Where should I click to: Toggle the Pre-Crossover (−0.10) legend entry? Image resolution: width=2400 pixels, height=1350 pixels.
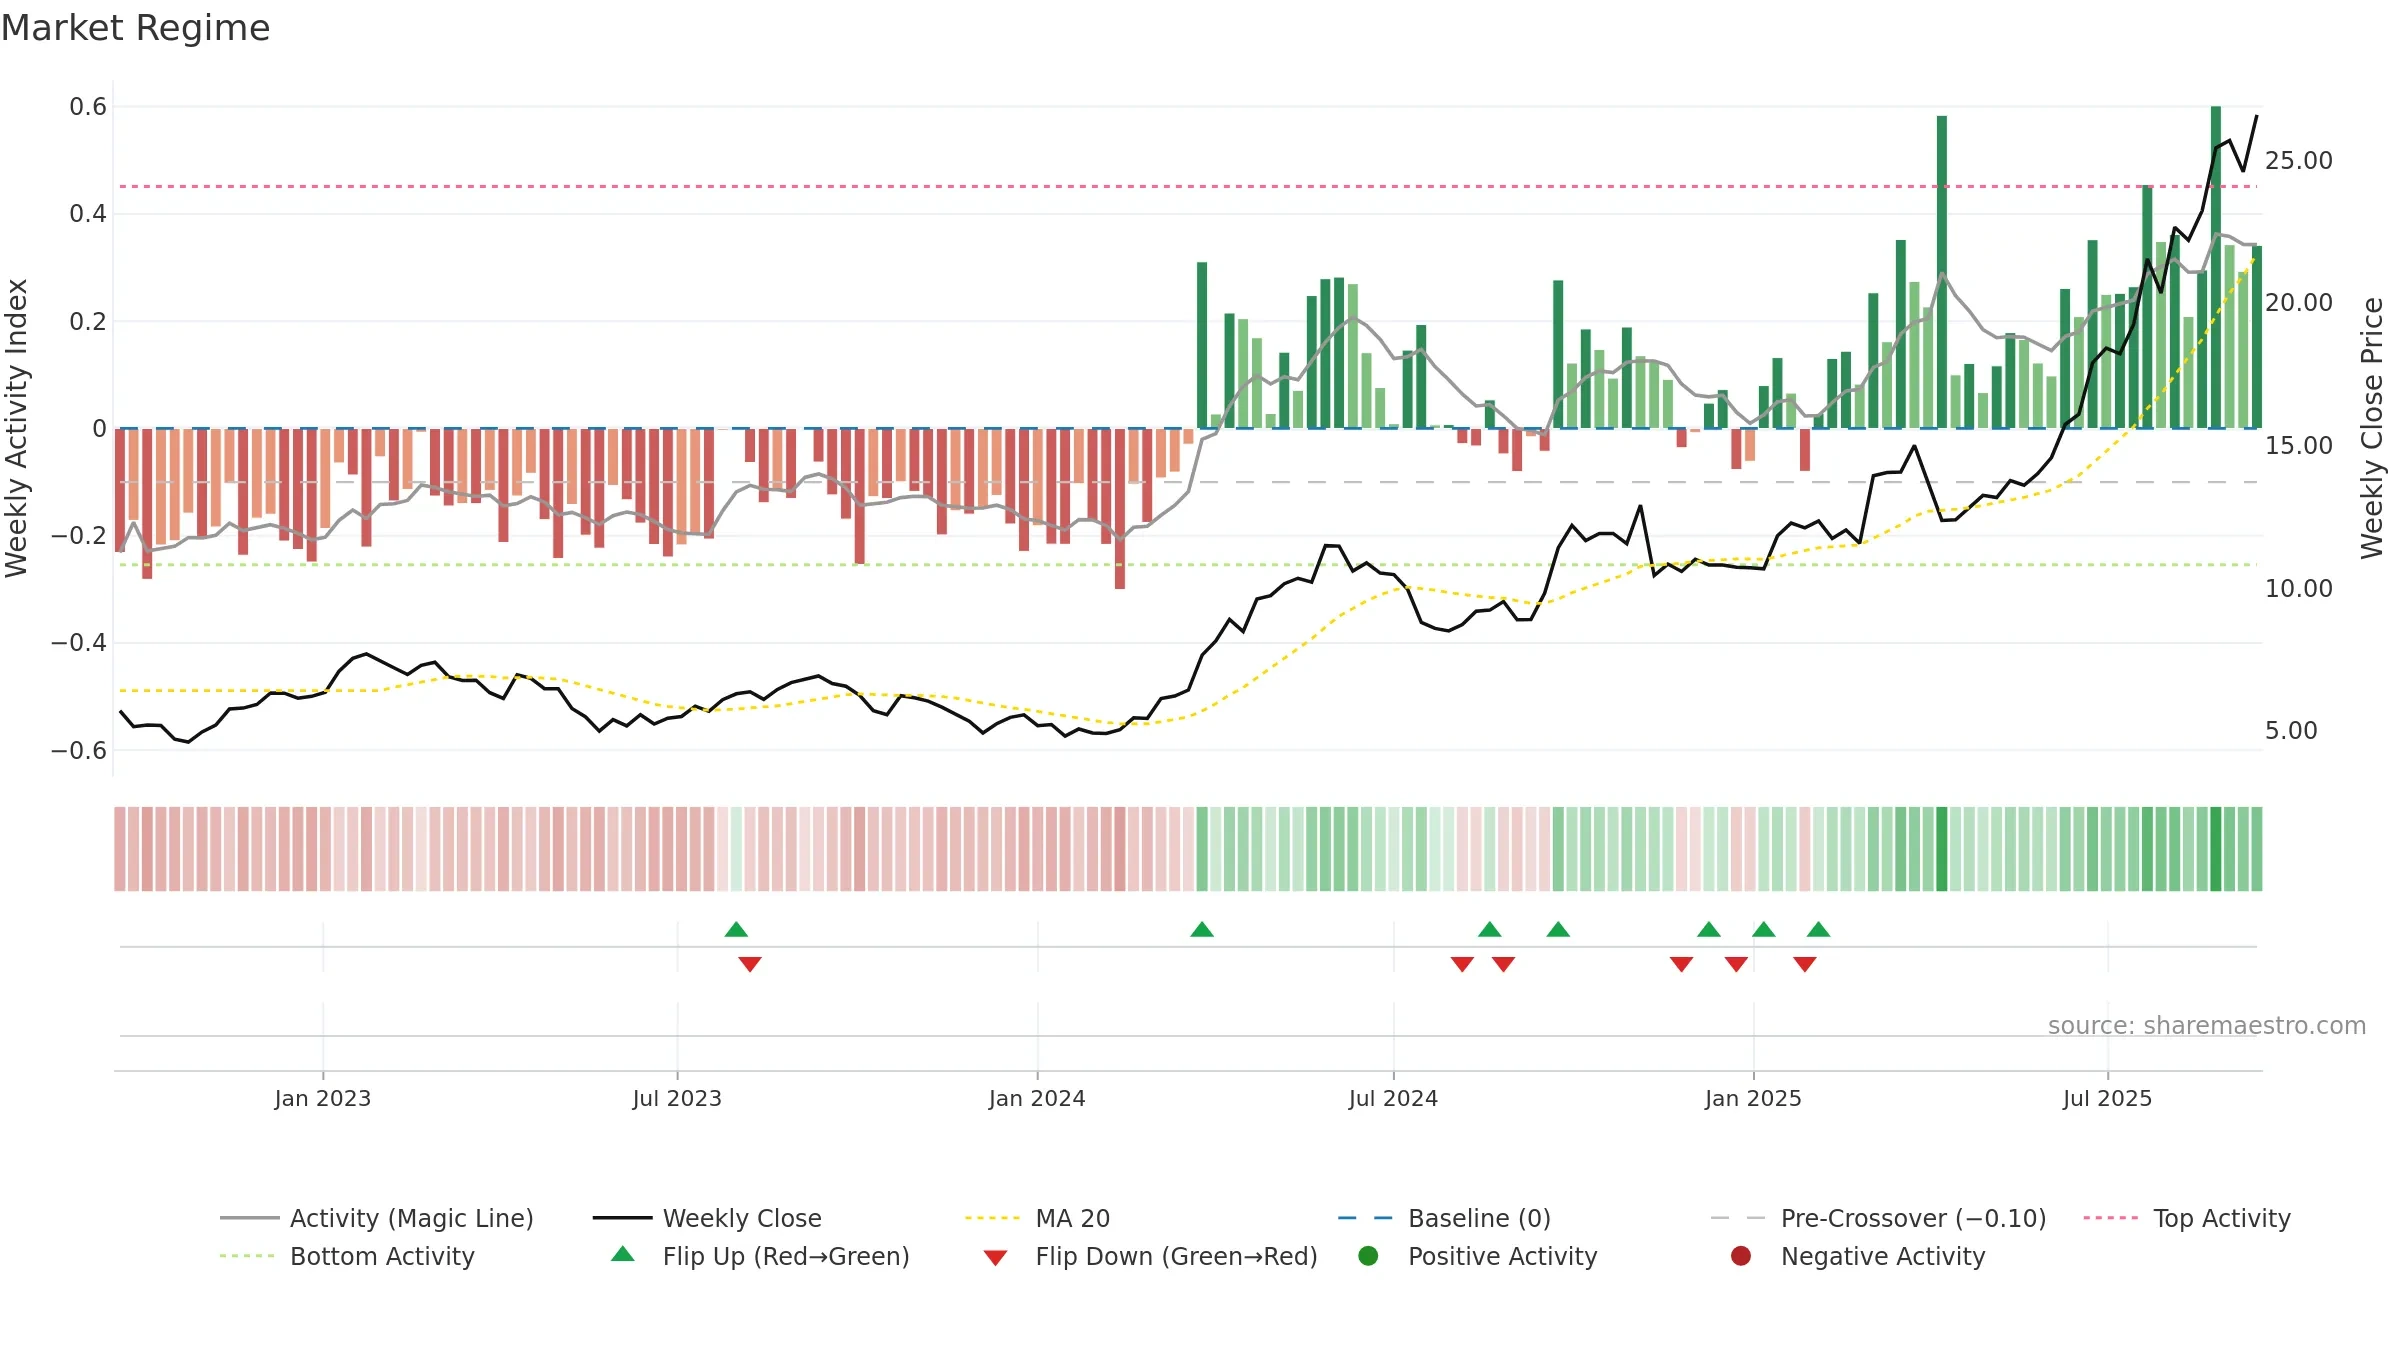pos(1879,1218)
